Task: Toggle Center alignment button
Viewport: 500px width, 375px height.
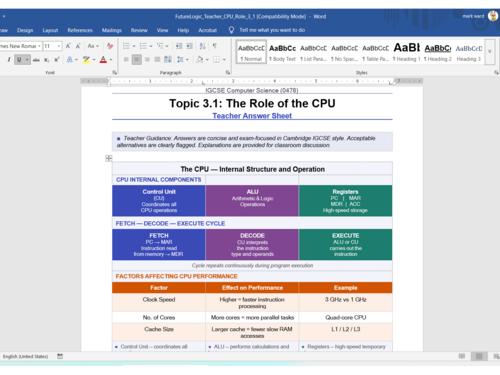Action: point(136,60)
